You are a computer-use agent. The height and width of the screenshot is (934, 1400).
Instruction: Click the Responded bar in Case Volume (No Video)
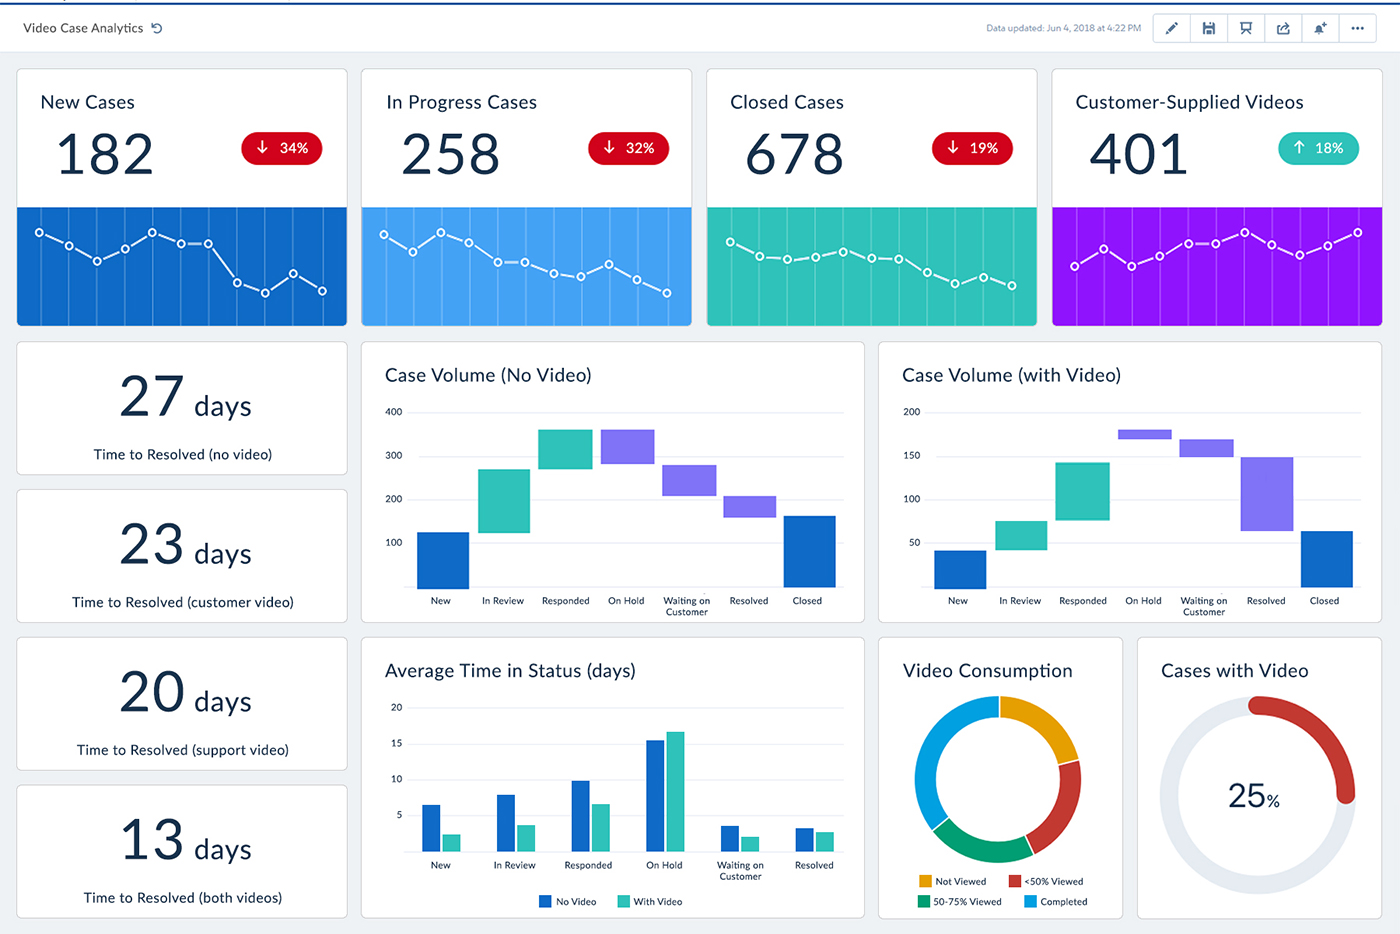(565, 449)
